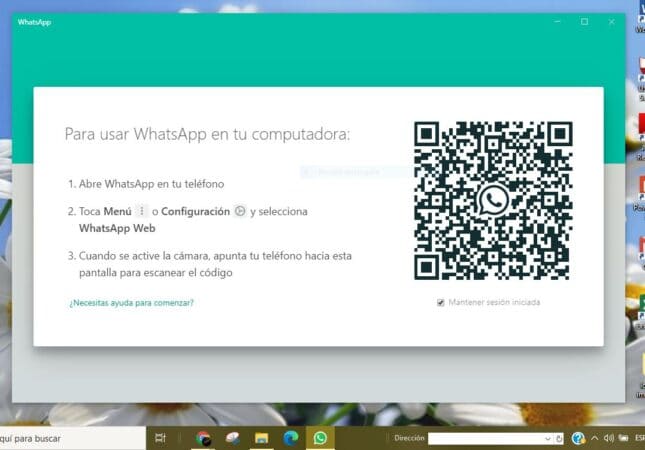The width and height of the screenshot is (645, 450).
Task: Open the help icon in system tray
Action: (x=578, y=438)
